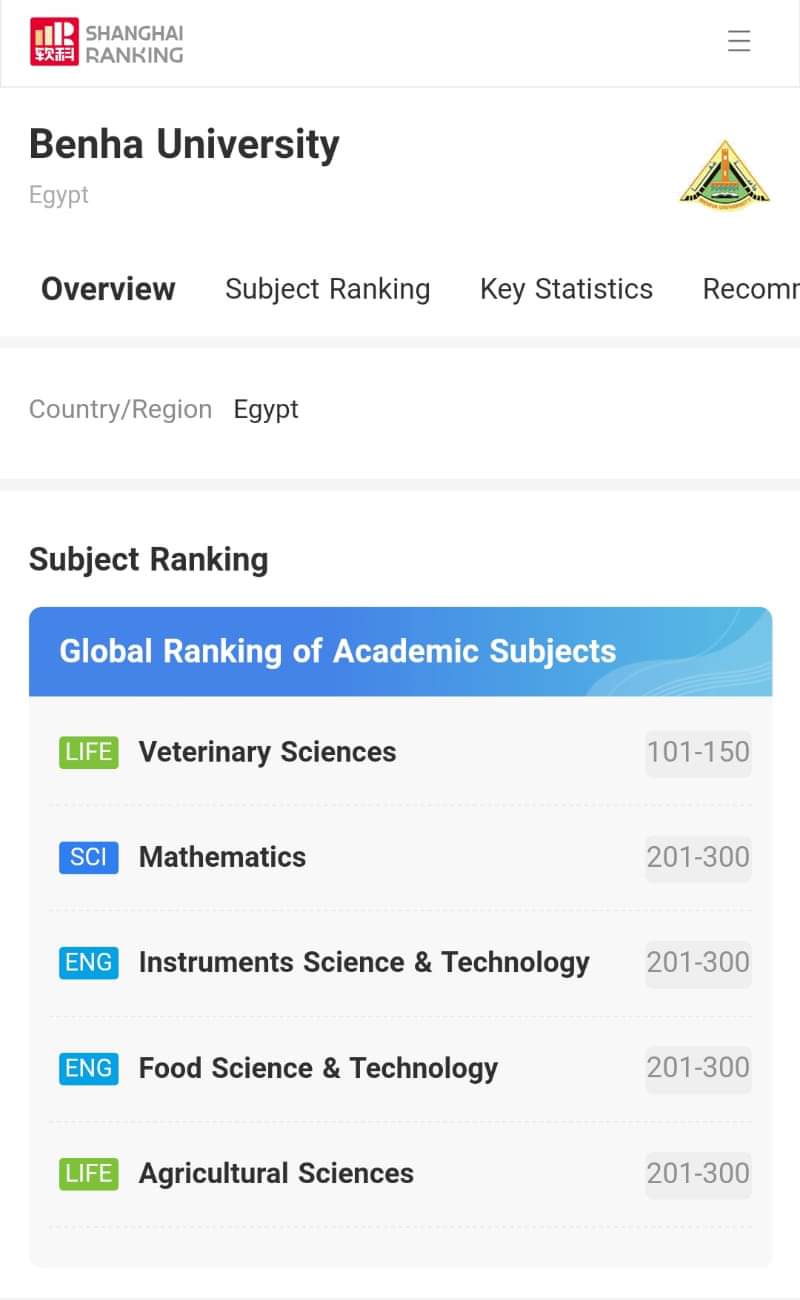Open the Veterinary Sciences subject link
The image size is (800, 1300).
tap(267, 752)
